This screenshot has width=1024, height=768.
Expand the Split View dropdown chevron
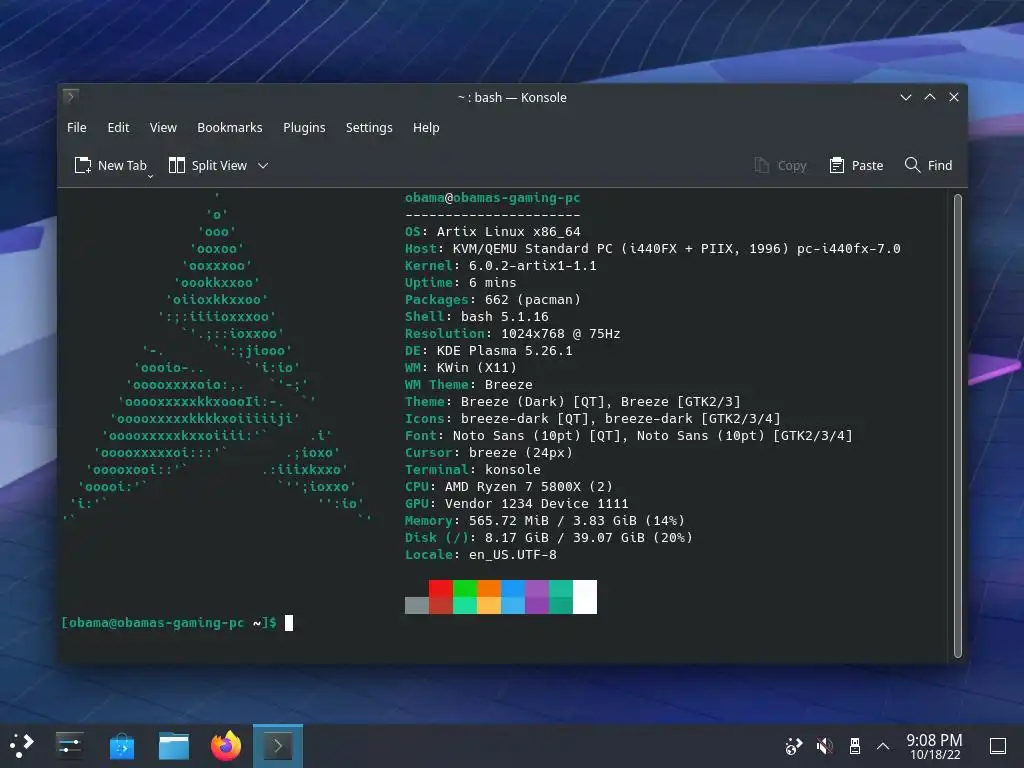pos(263,166)
